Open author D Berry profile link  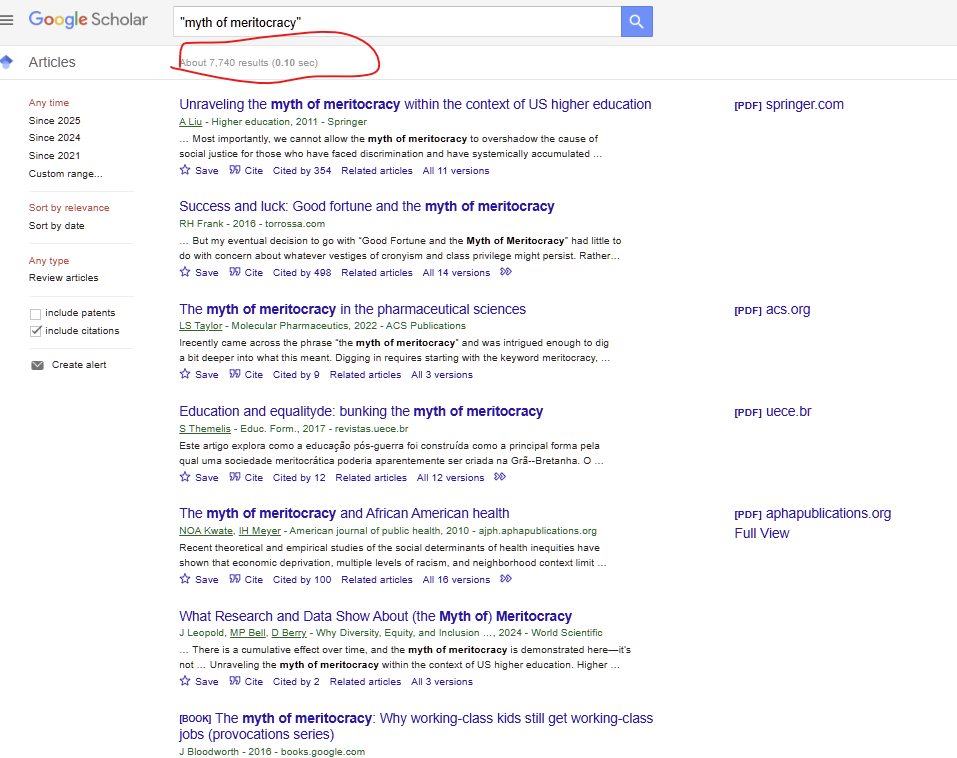pyautogui.click(x=289, y=633)
